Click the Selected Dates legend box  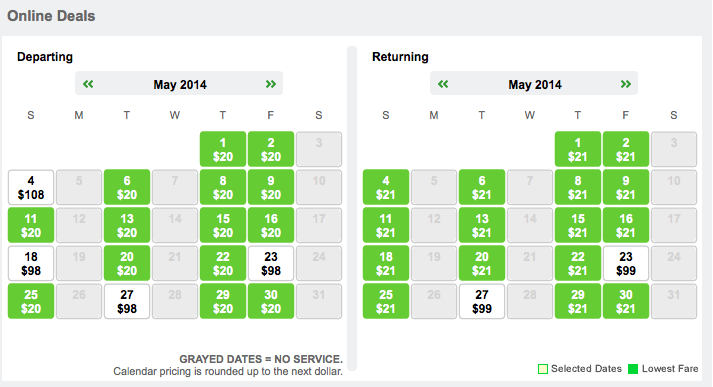coord(542,369)
